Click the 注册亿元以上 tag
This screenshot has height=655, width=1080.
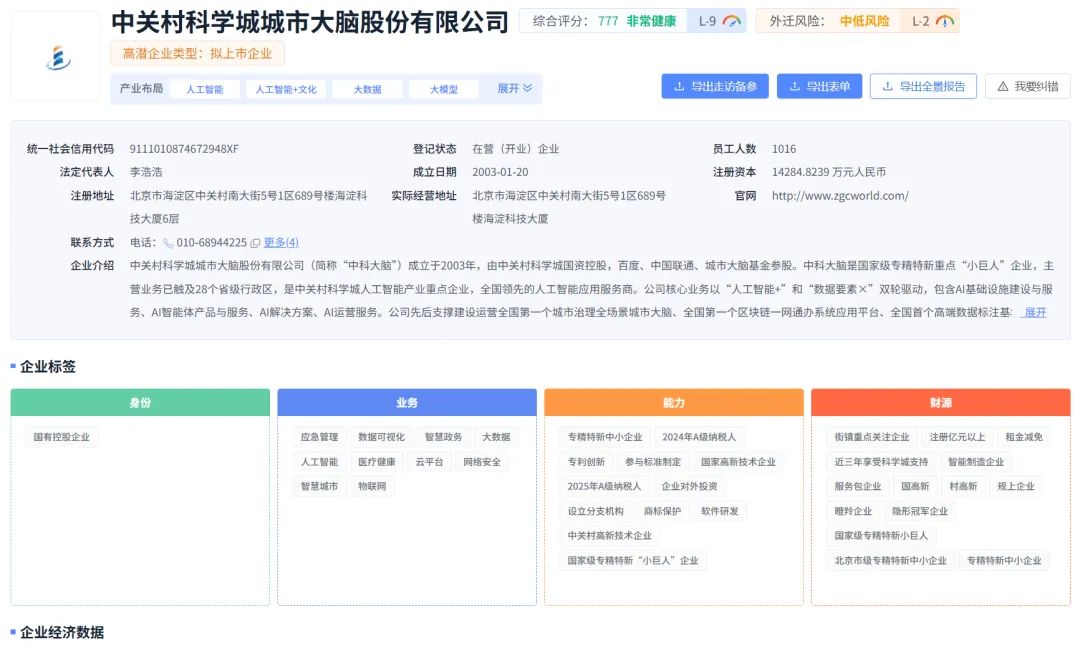[957, 437]
